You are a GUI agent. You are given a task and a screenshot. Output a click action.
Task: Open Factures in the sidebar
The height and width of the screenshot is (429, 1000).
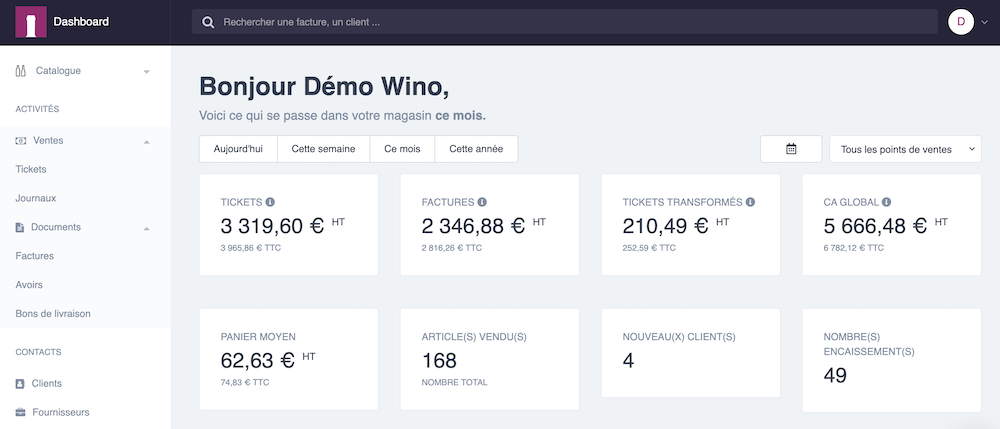(x=34, y=256)
